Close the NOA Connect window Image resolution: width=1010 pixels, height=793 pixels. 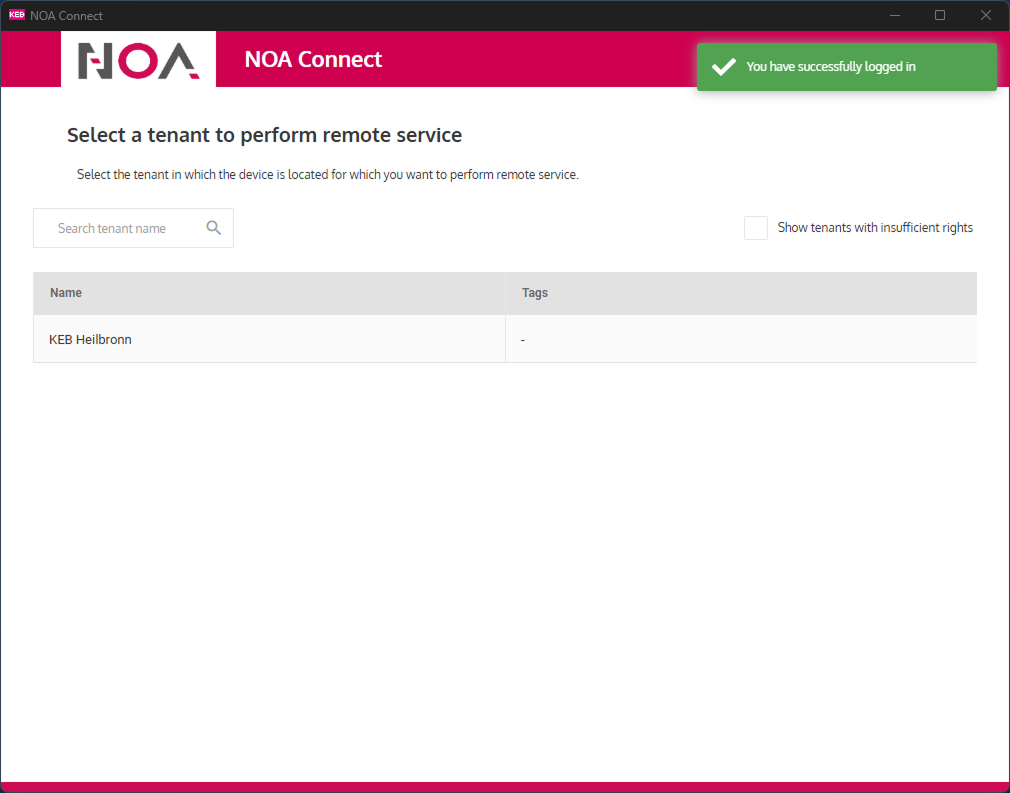pos(986,15)
